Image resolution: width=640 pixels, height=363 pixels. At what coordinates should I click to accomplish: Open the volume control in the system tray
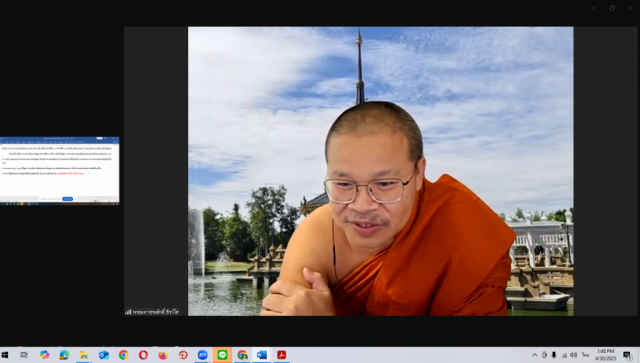coord(573,355)
